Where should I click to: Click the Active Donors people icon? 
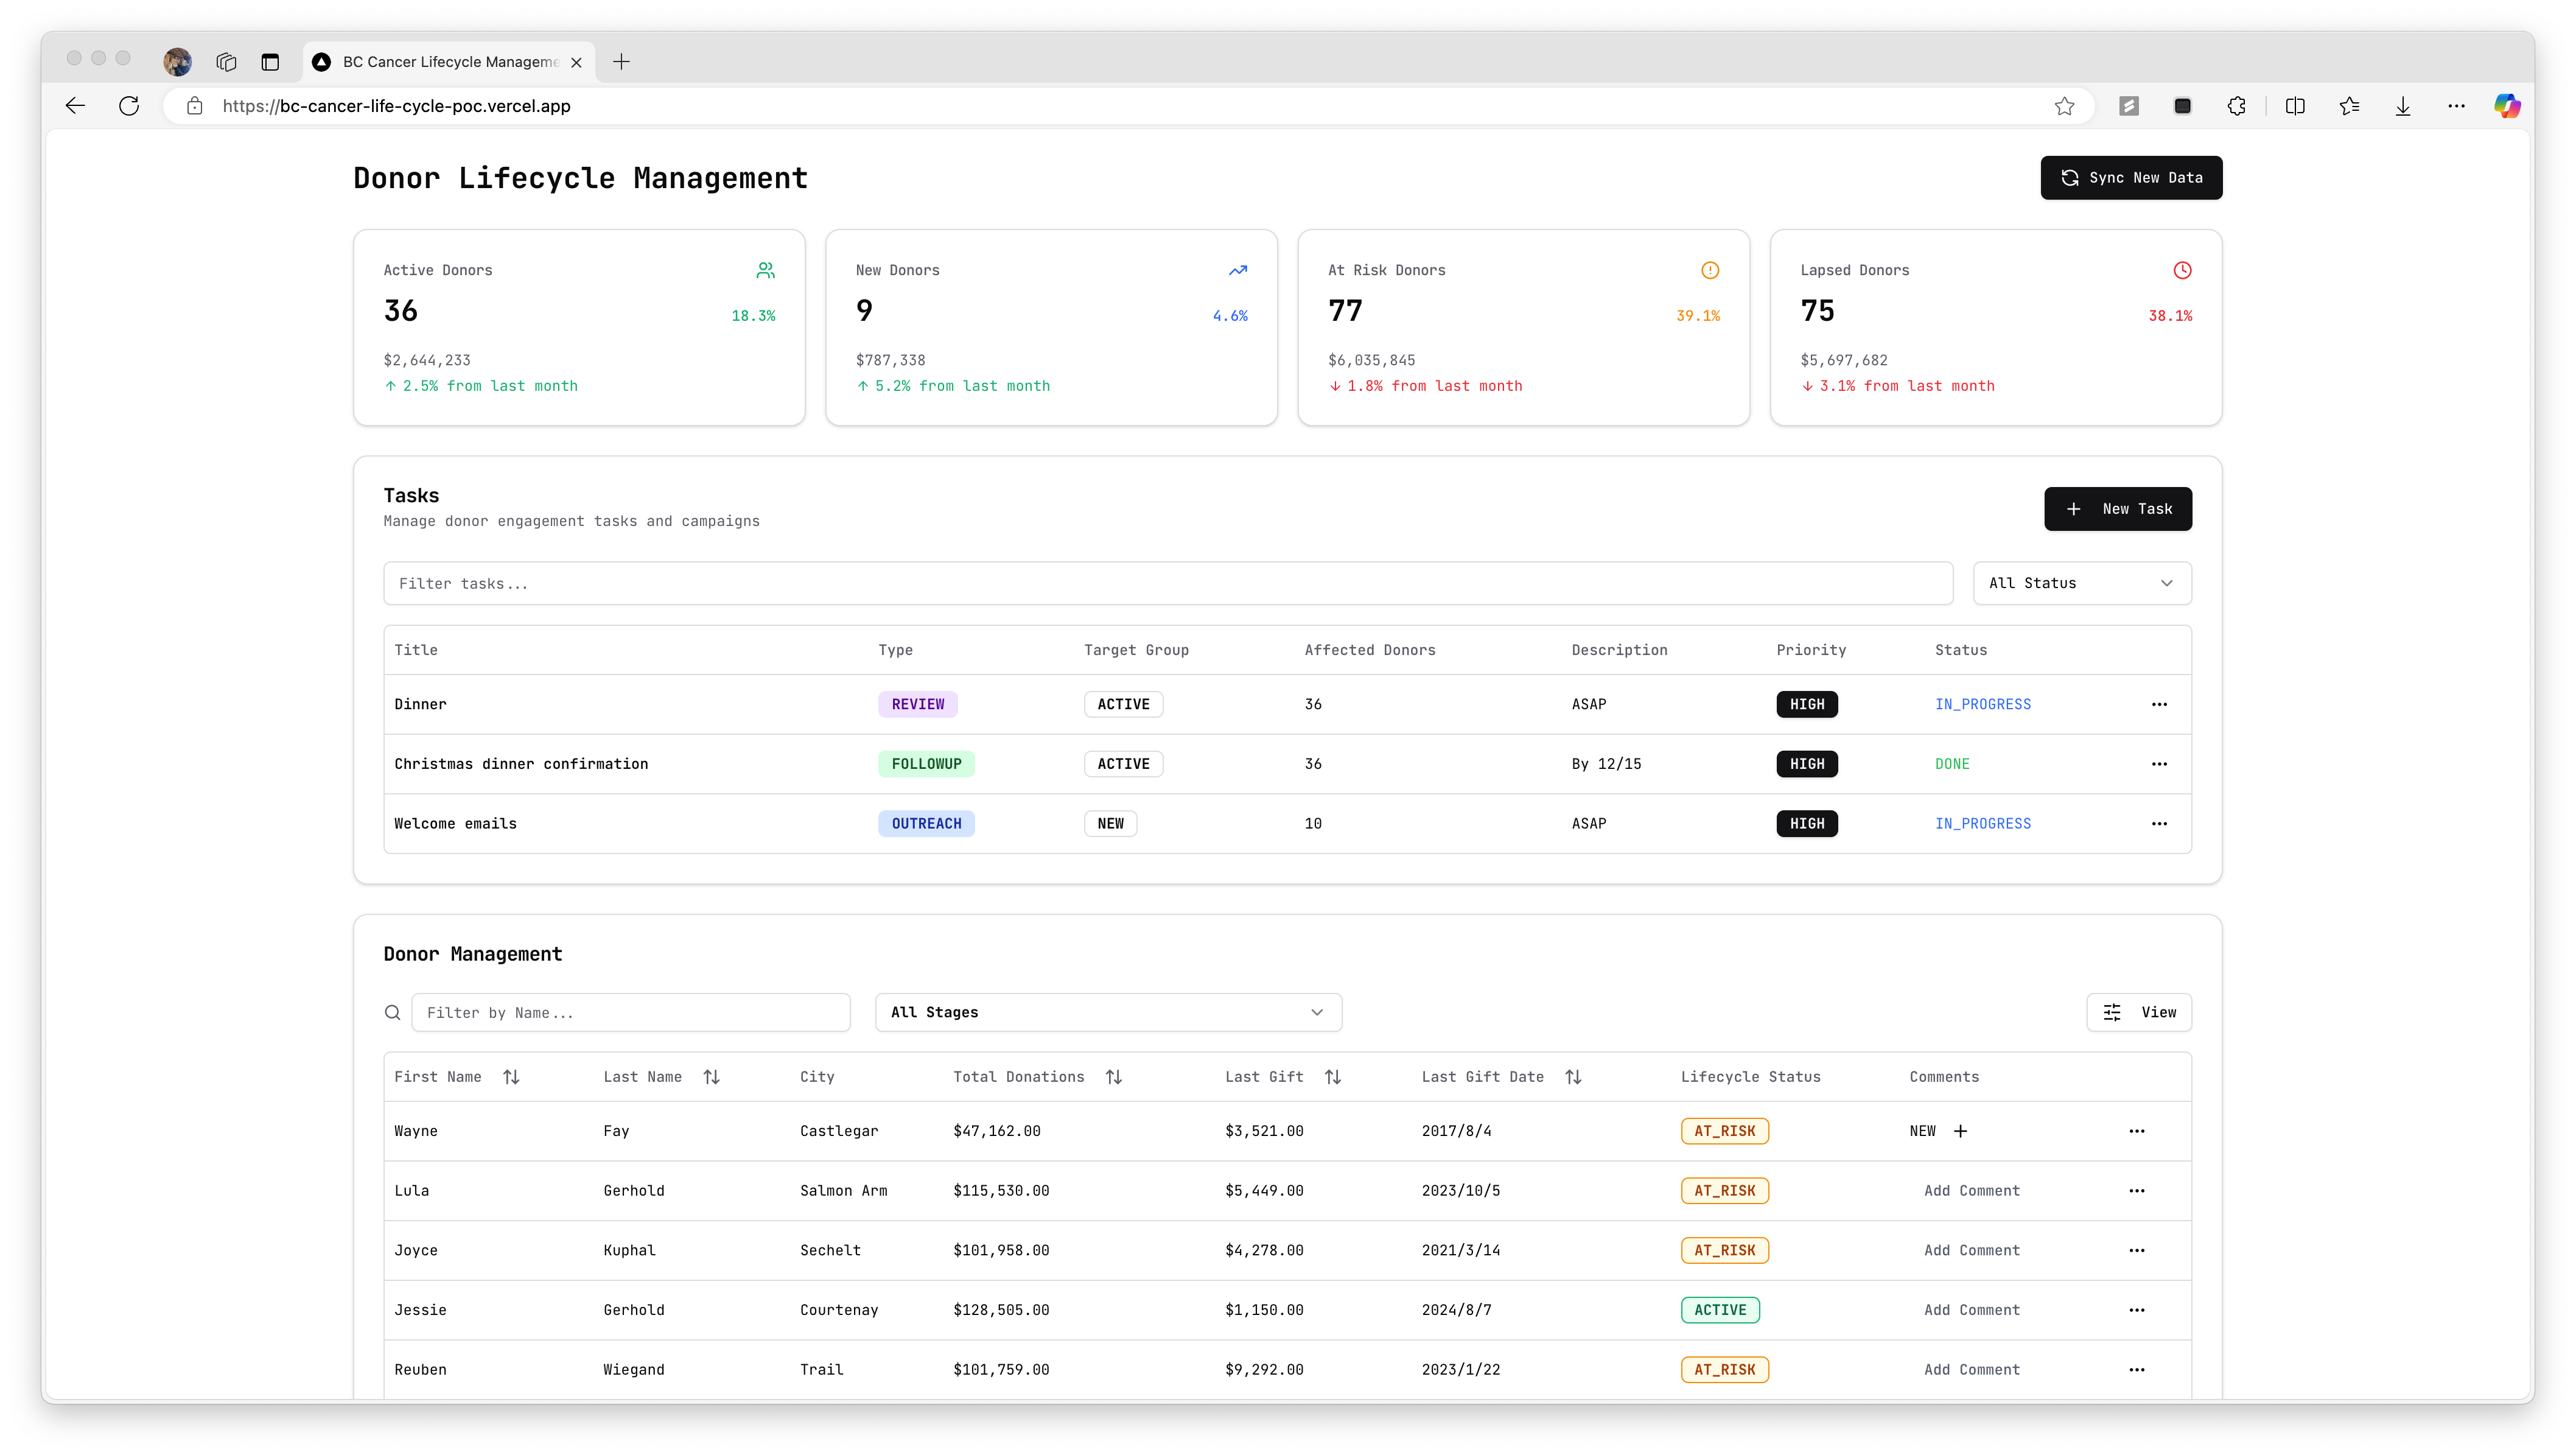765,270
